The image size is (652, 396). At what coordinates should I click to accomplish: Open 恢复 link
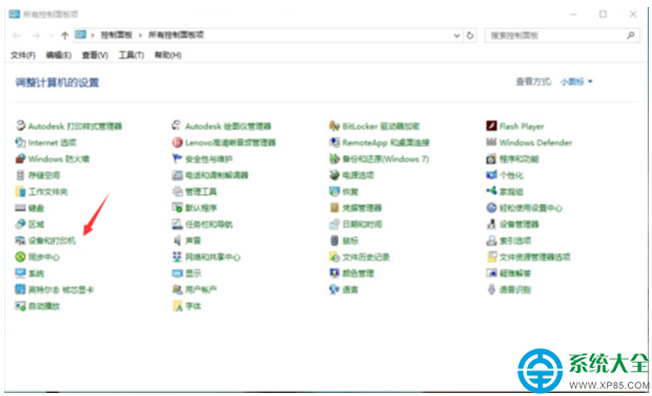(350, 191)
